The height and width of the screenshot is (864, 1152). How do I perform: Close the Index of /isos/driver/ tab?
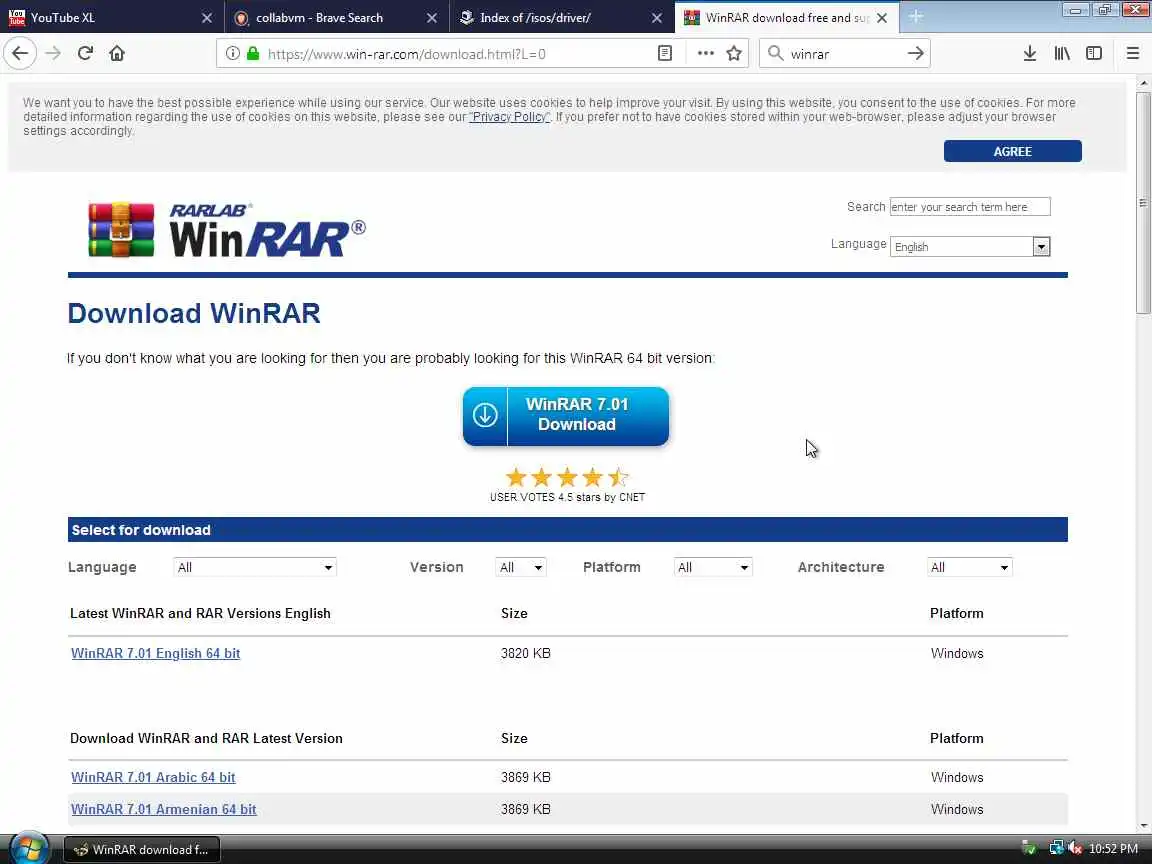click(657, 18)
